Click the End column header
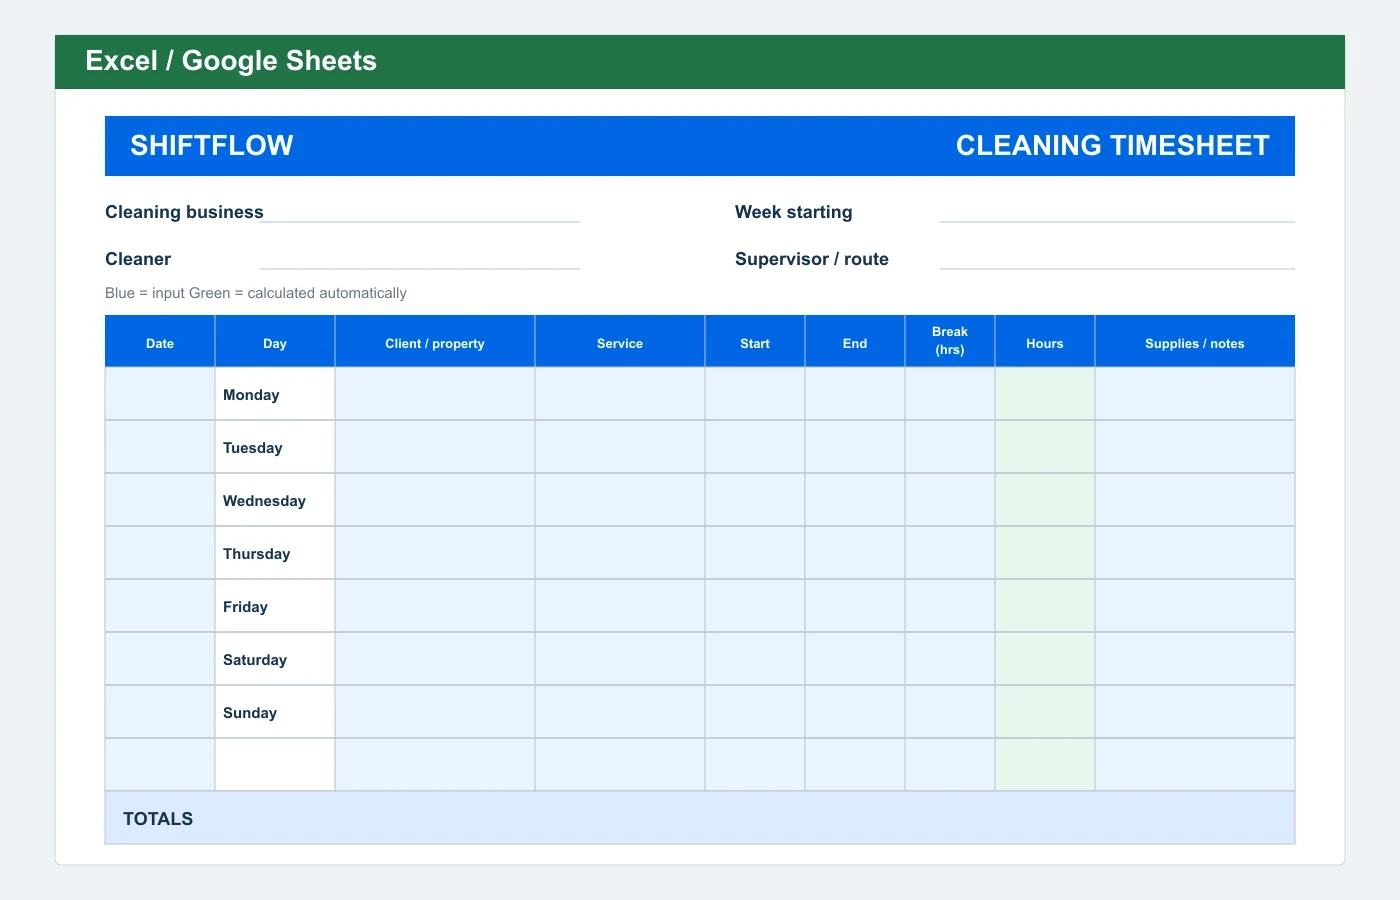The image size is (1400, 900). pos(855,342)
